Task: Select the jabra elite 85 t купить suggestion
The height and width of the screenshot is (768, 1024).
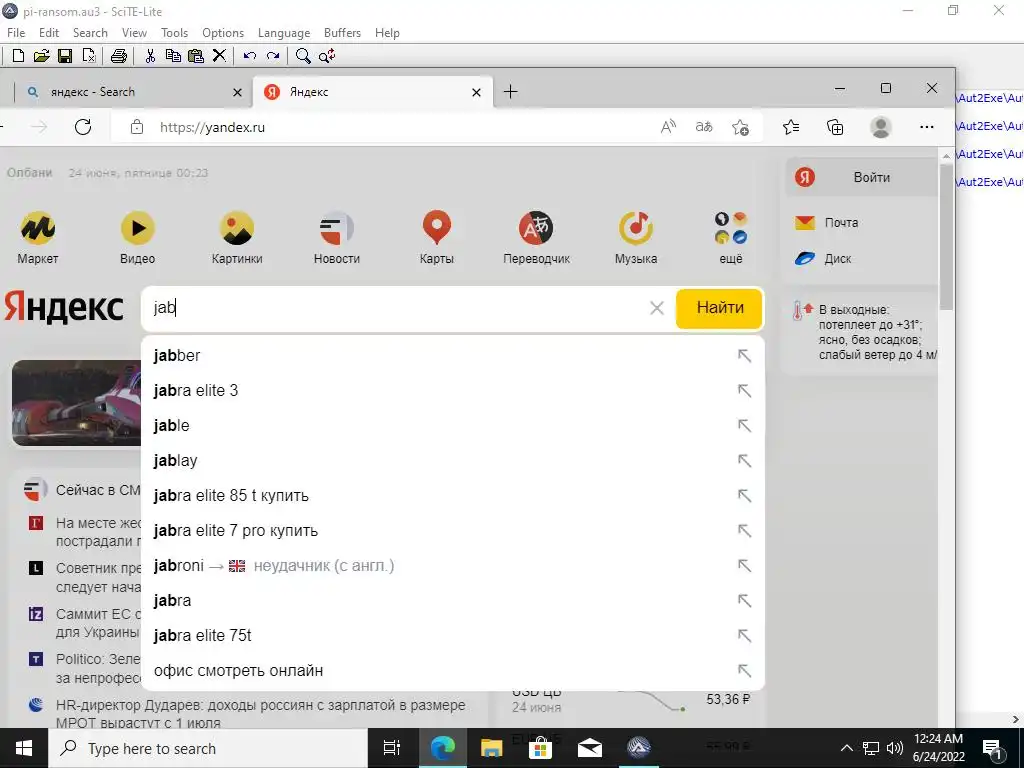Action: click(453, 496)
